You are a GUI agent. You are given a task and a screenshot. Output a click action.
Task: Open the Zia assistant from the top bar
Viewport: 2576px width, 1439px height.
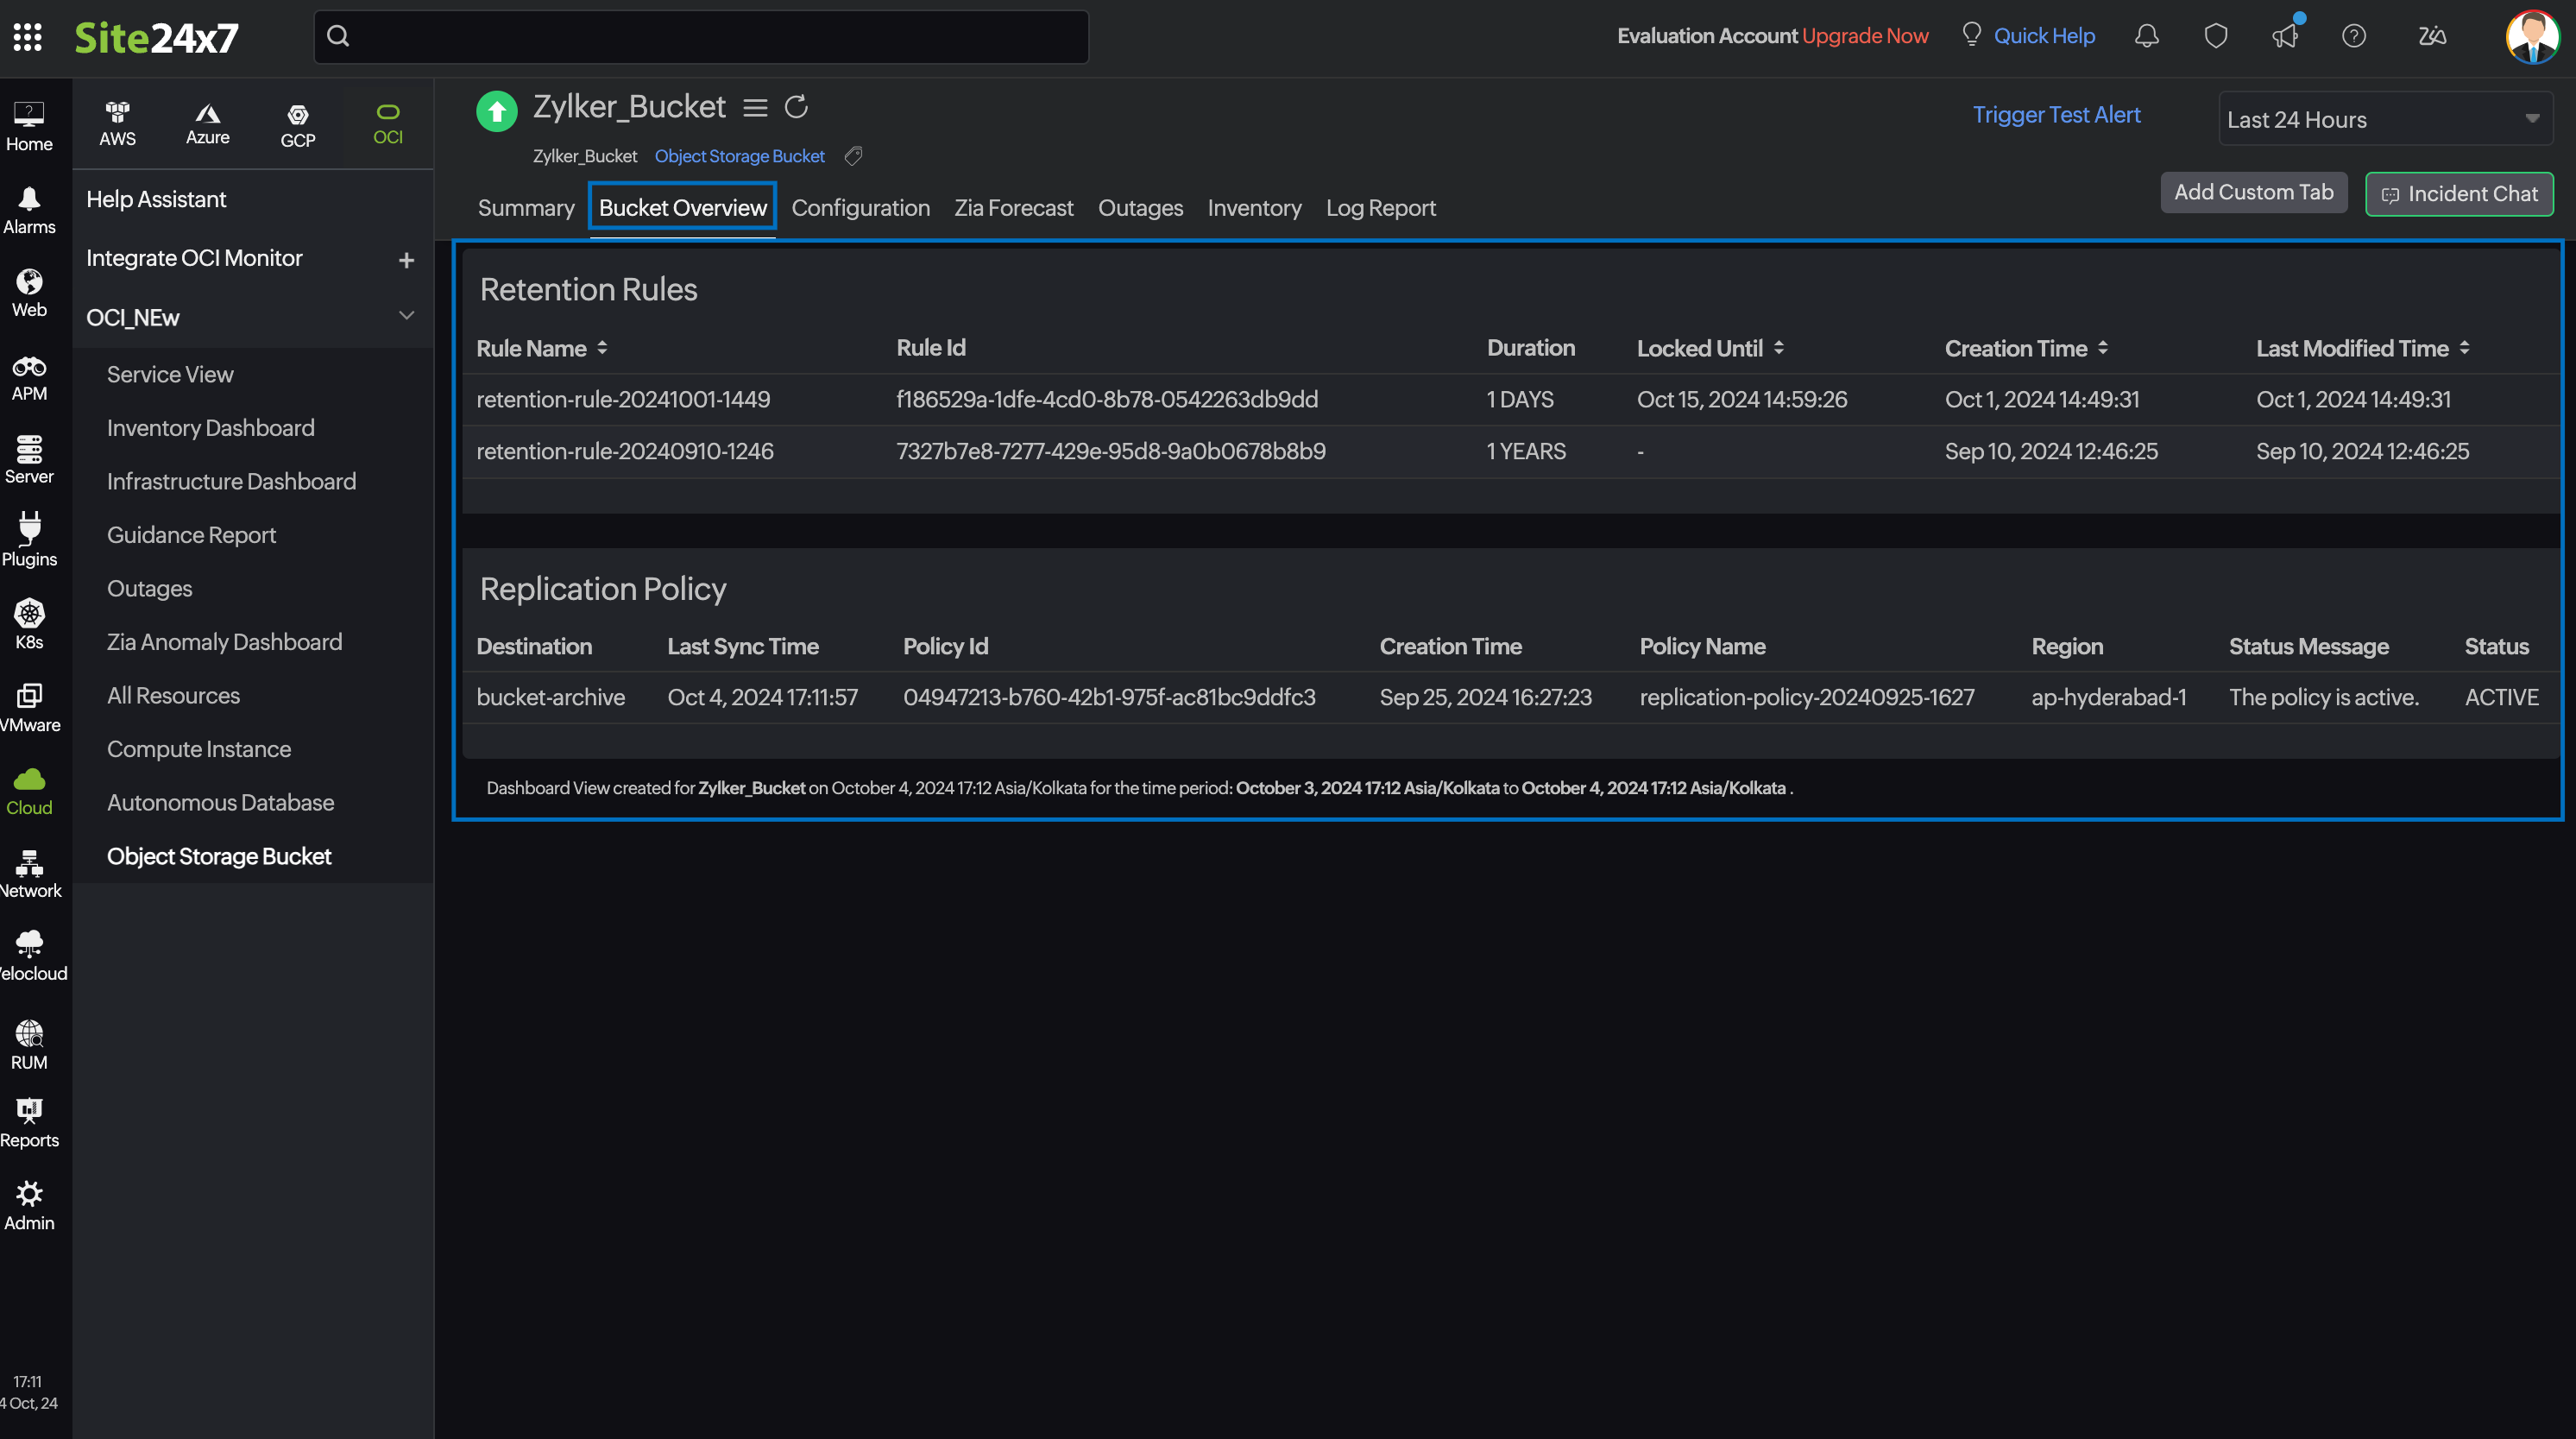2432,35
